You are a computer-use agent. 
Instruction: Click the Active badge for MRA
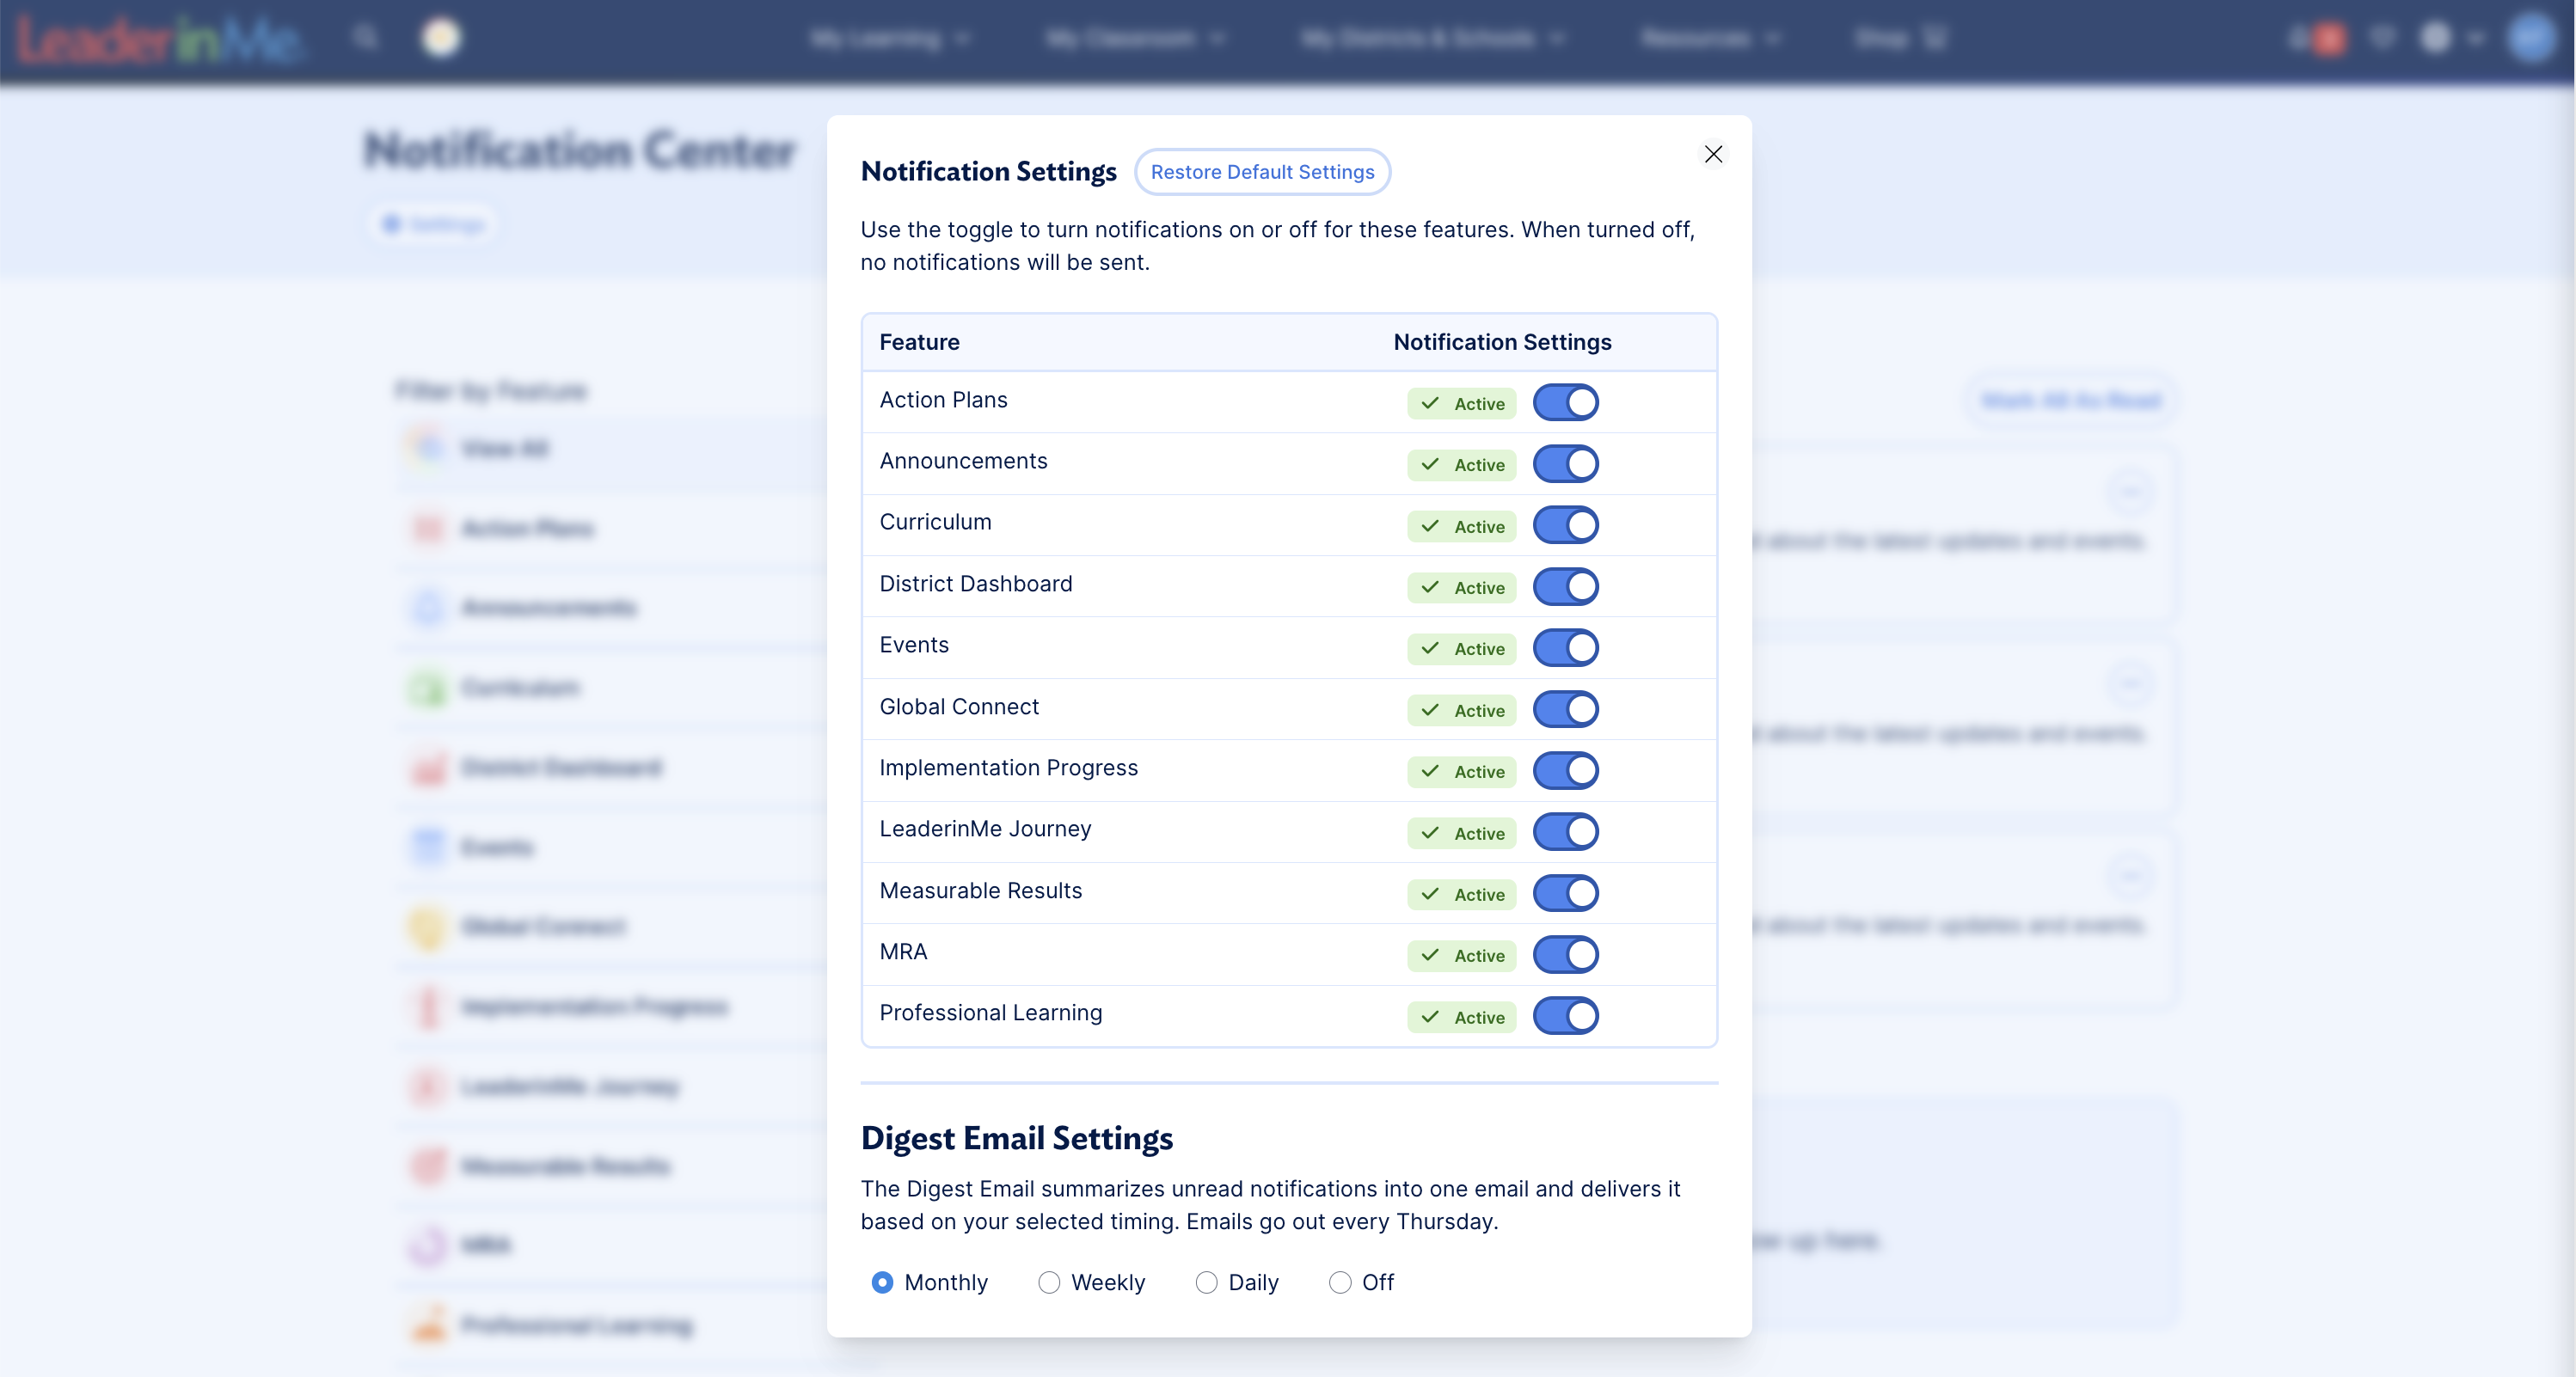pos(1461,956)
